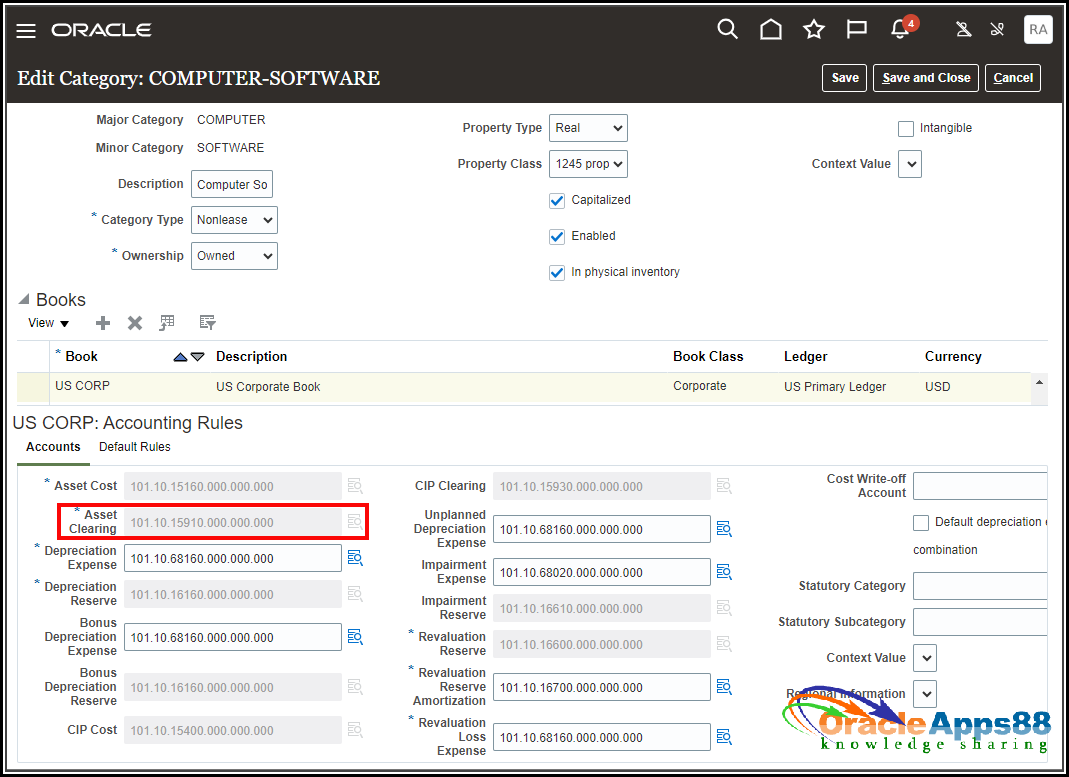Open Category Type dropdown
The image size is (1069, 777).
[x=234, y=220]
